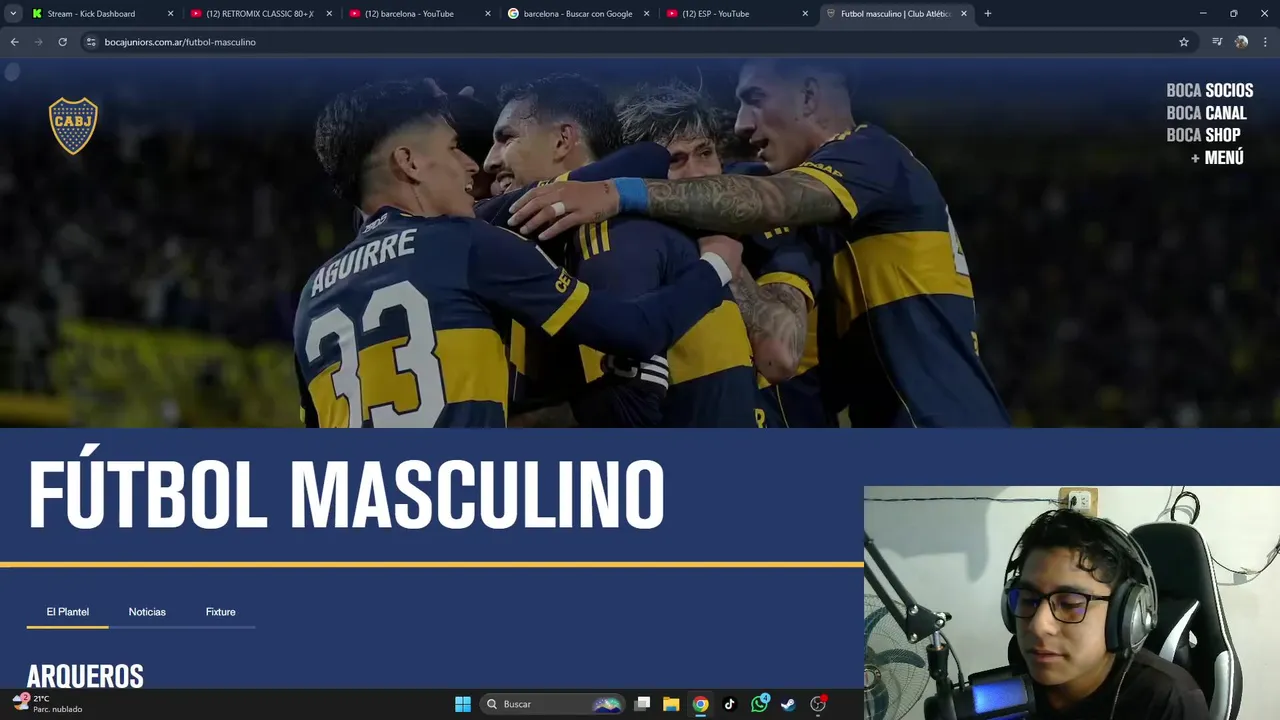Close the Futbol masculino tab
The width and height of the screenshot is (1280, 720).
coord(964,14)
